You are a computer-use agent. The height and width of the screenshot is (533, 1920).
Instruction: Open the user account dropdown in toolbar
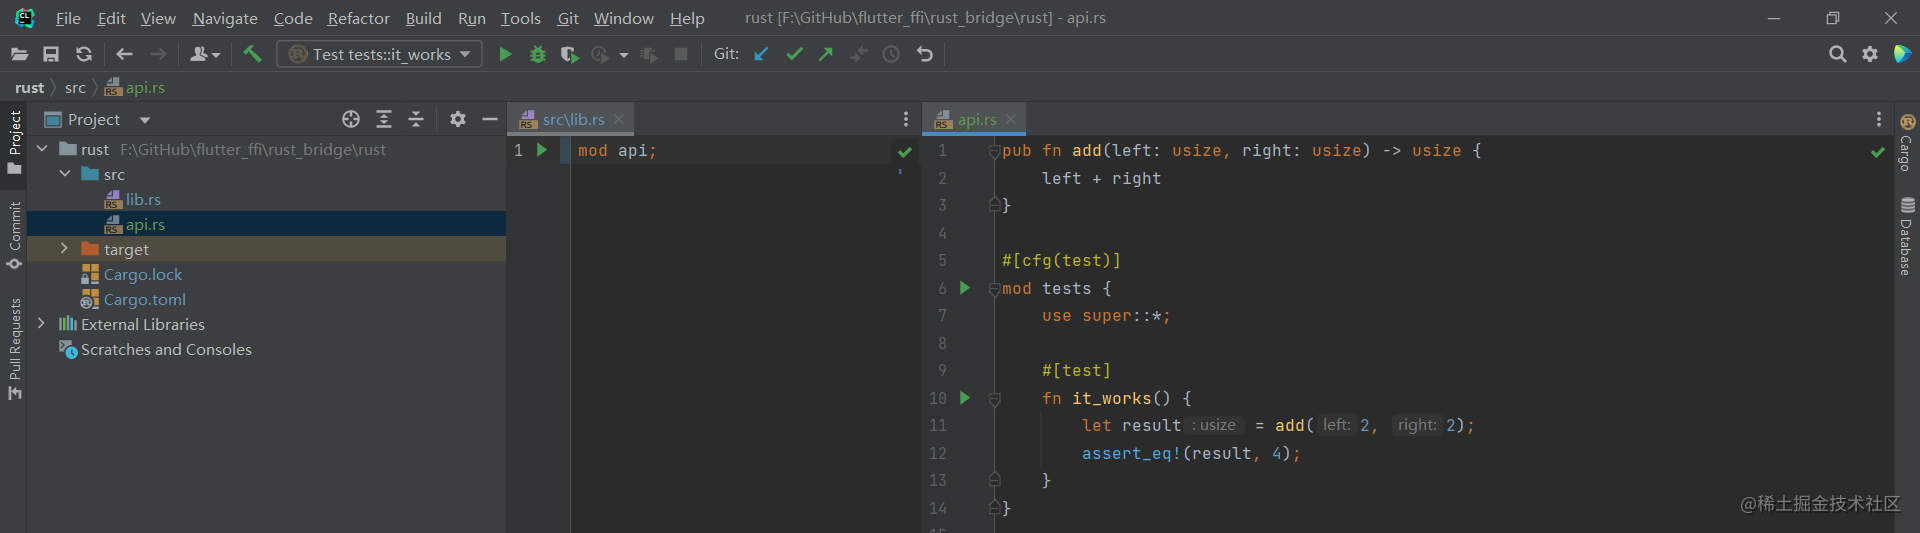(x=204, y=54)
